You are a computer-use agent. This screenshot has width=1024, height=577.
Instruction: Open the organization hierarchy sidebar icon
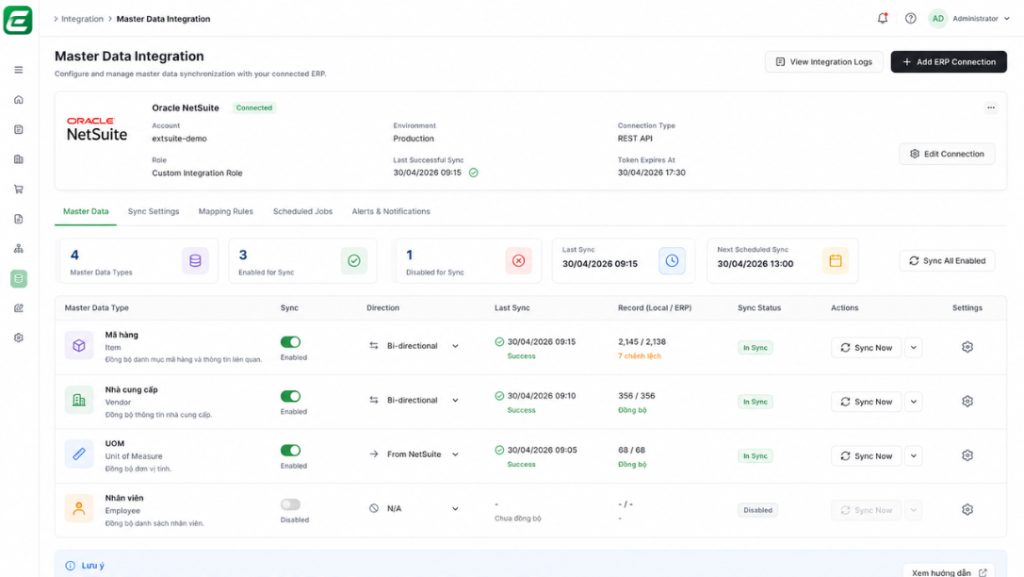click(18, 249)
